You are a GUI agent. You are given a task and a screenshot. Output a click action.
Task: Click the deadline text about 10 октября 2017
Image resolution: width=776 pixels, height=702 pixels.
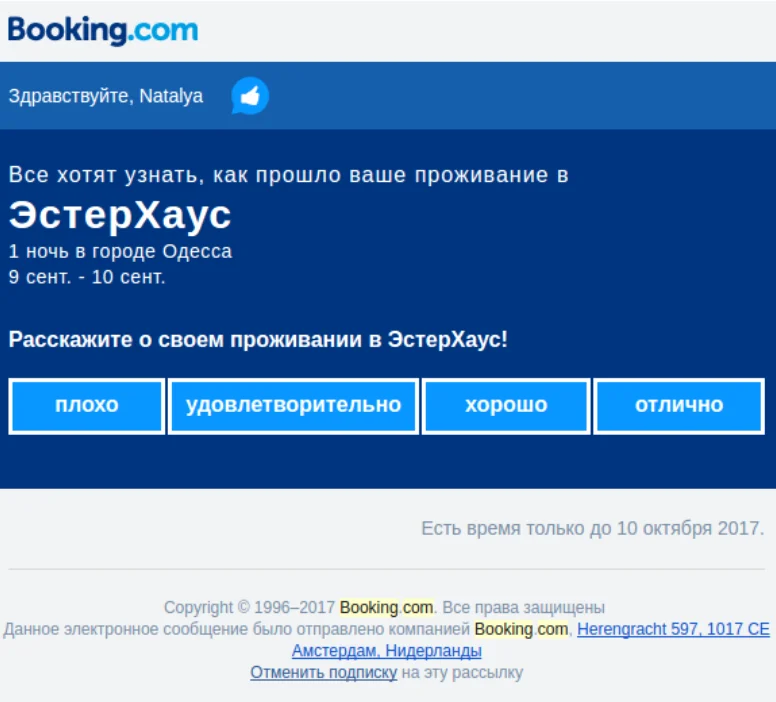592,528
